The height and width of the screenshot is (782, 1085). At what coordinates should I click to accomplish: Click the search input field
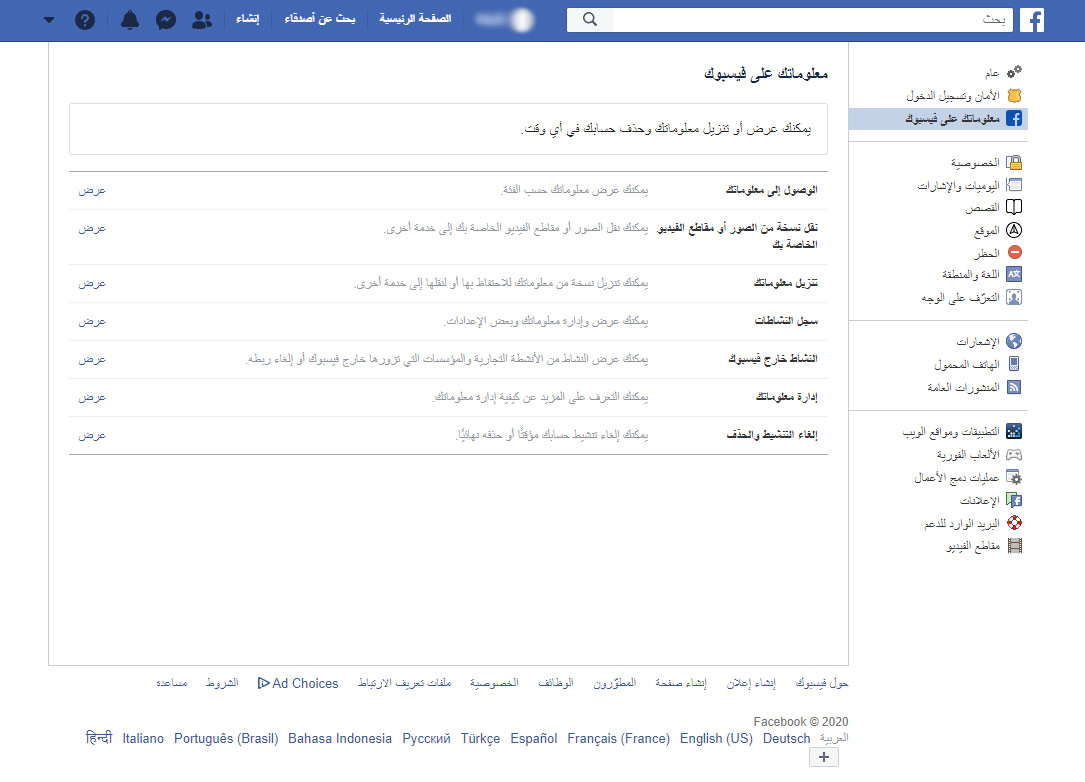(x=810, y=20)
